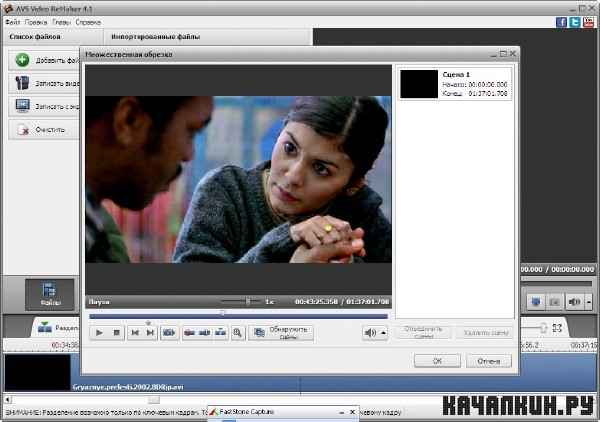Click the Объединить сцены button
This screenshot has width=600, height=422.
423,332
